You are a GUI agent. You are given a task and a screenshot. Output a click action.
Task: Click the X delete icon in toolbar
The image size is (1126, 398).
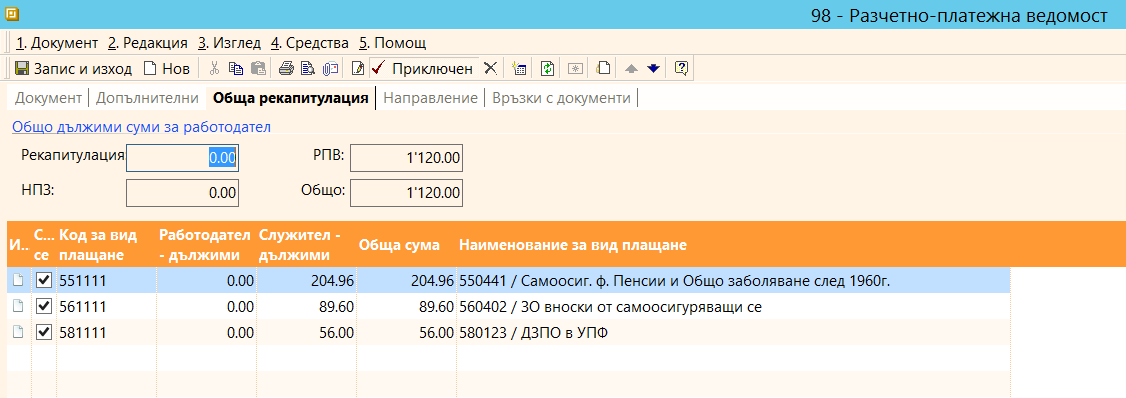point(490,68)
